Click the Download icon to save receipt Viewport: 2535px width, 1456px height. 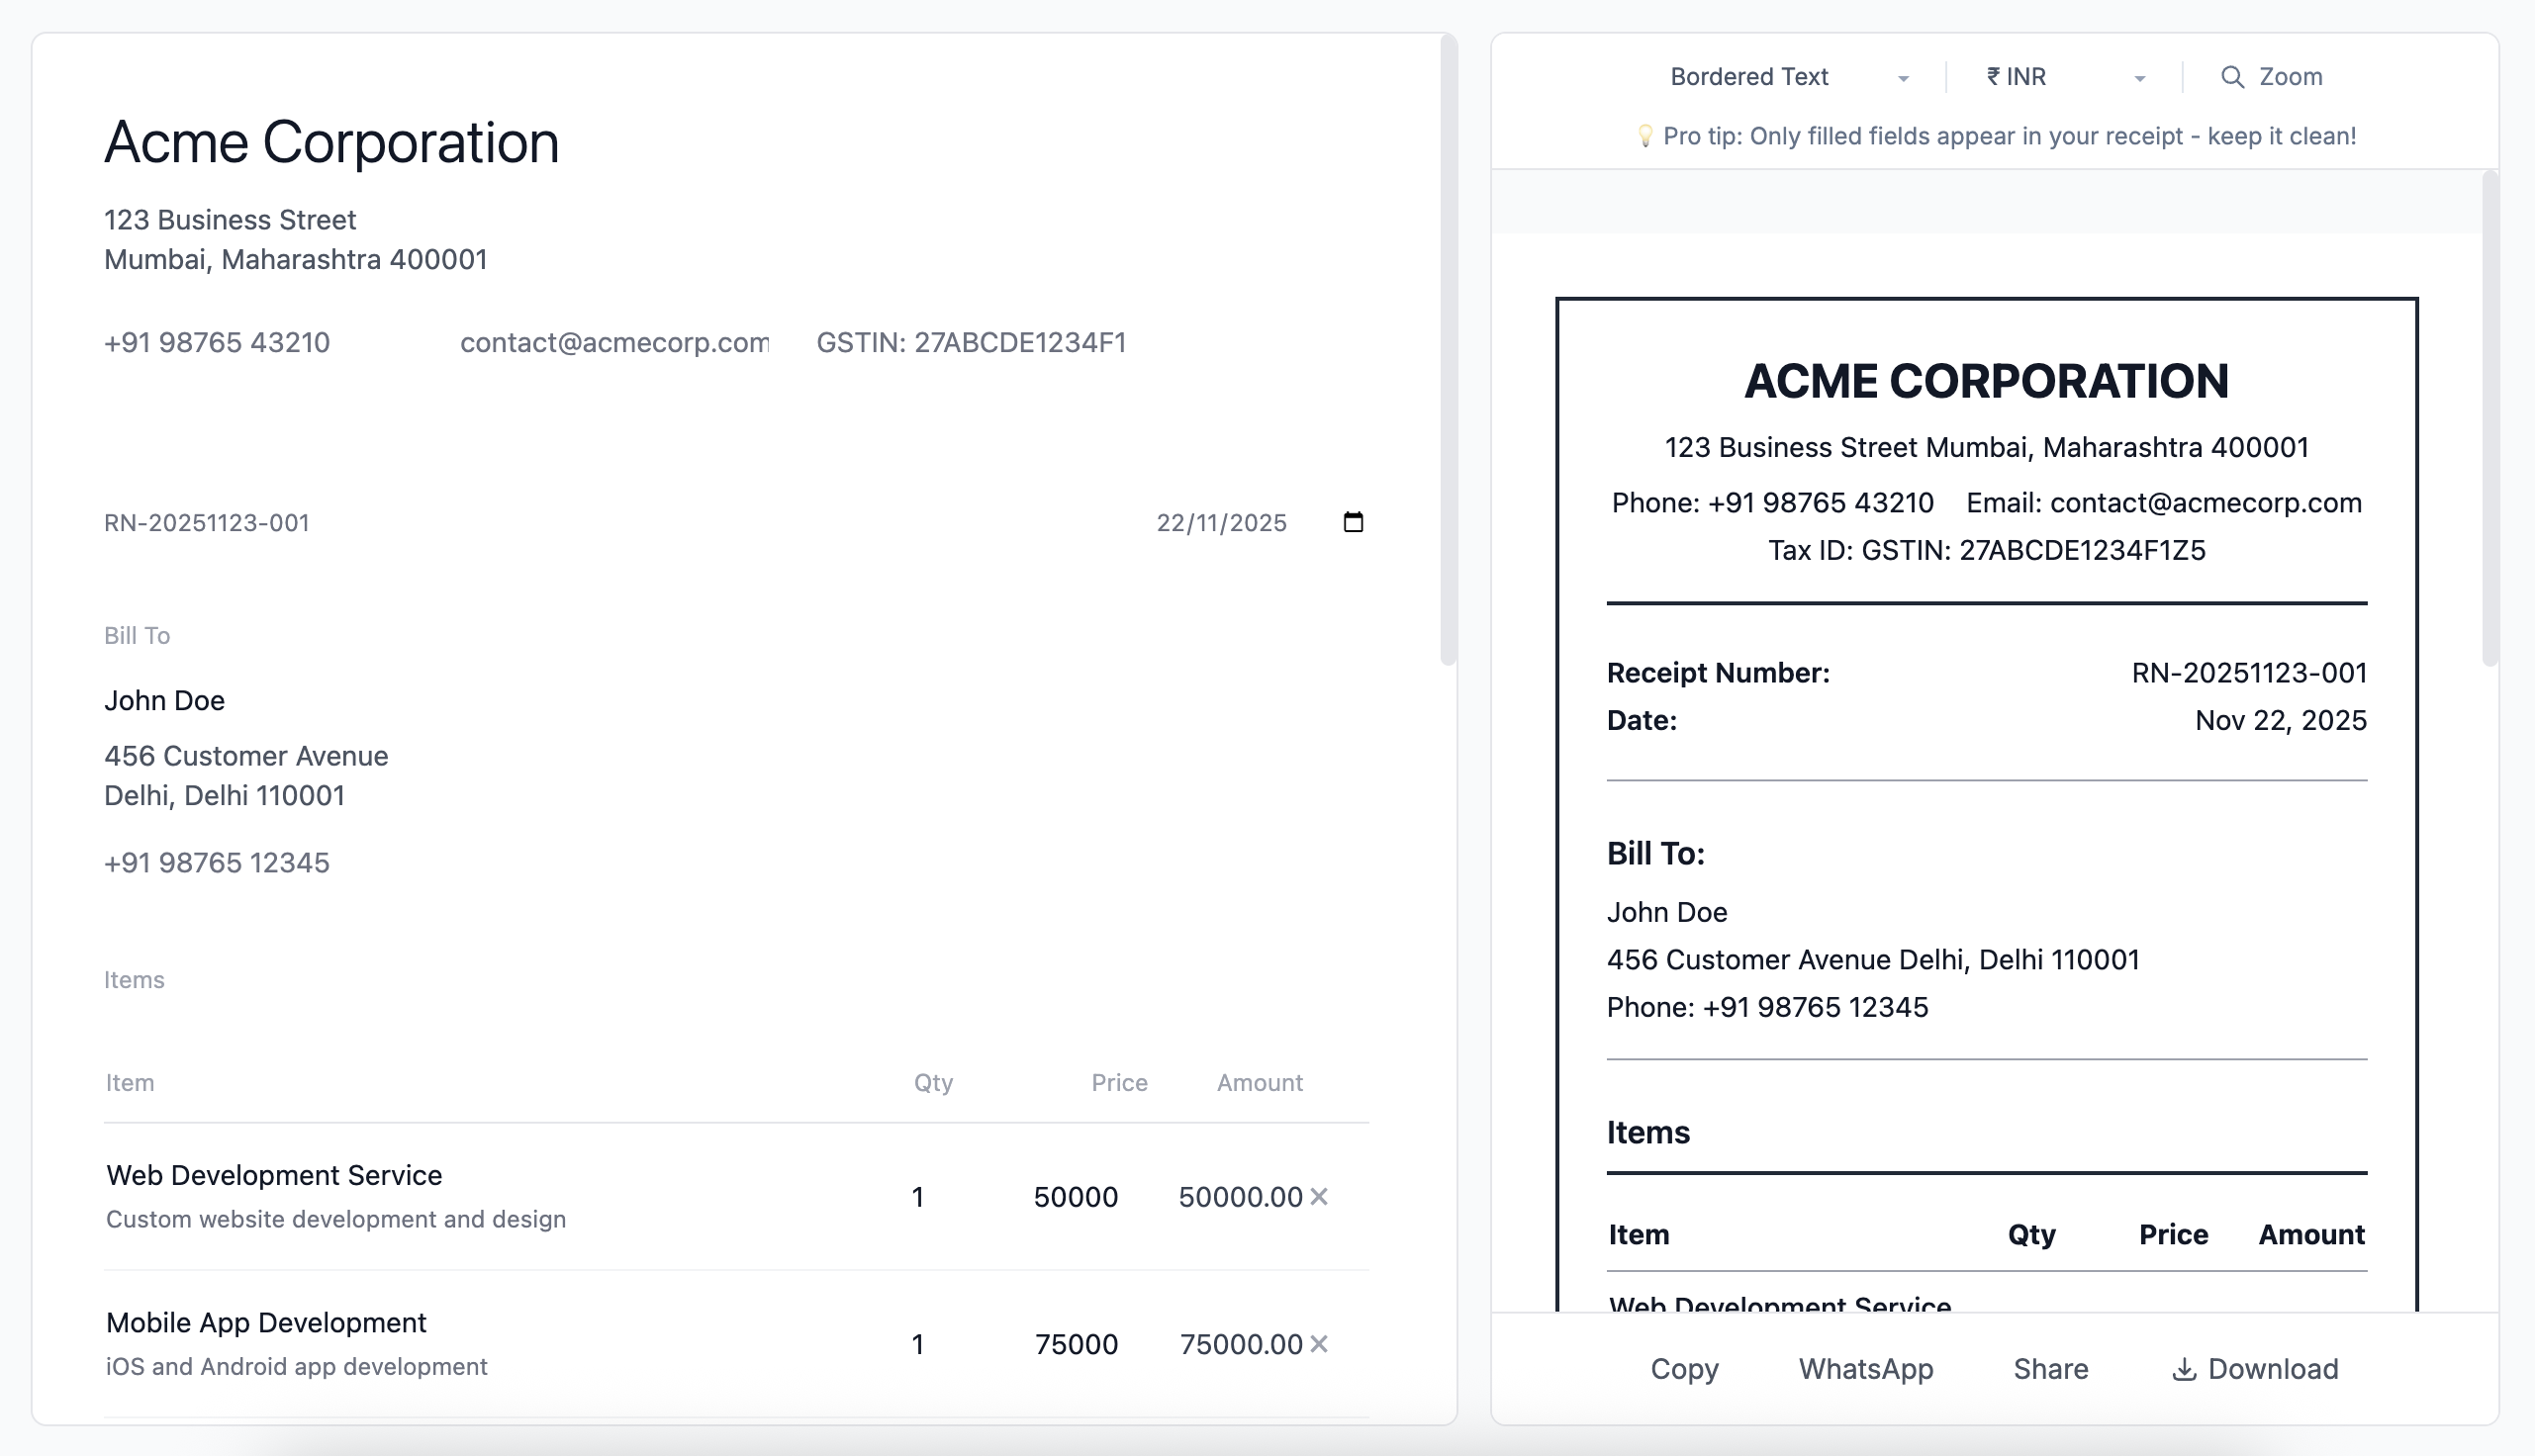pos(2183,1369)
